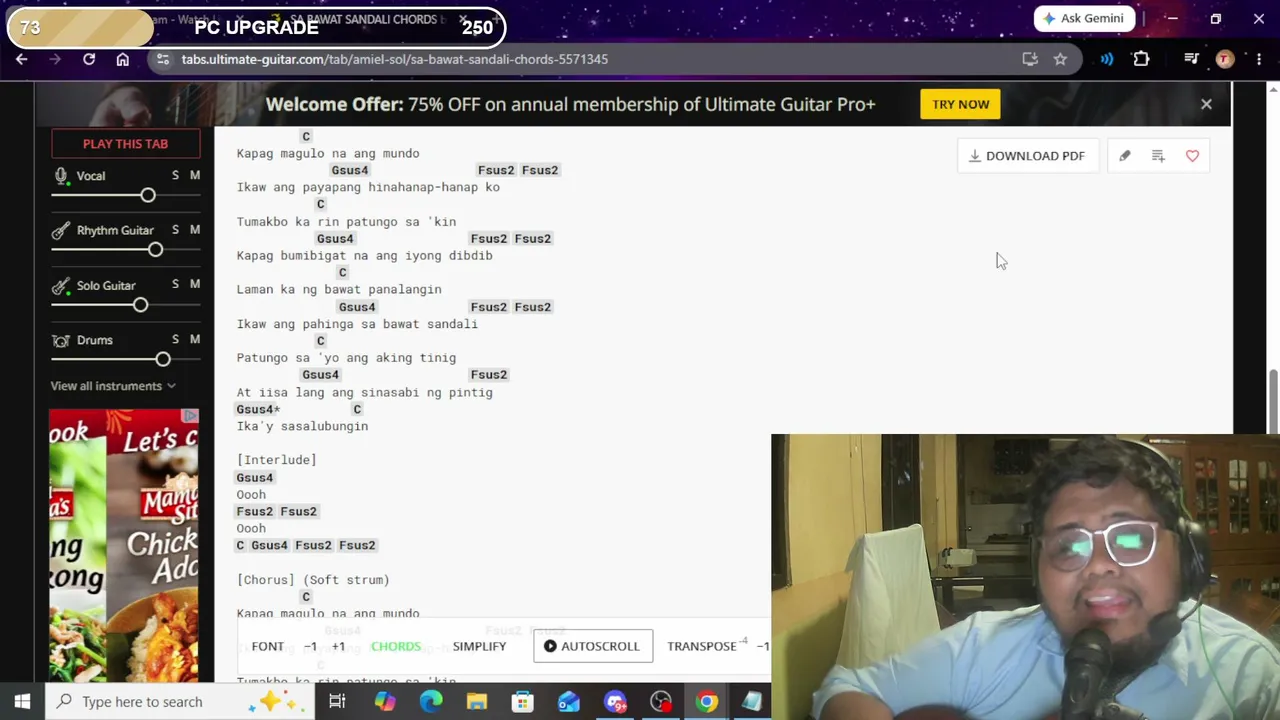Click the install app icon in address bar
This screenshot has width=1280, height=720.
[1030, 59]
